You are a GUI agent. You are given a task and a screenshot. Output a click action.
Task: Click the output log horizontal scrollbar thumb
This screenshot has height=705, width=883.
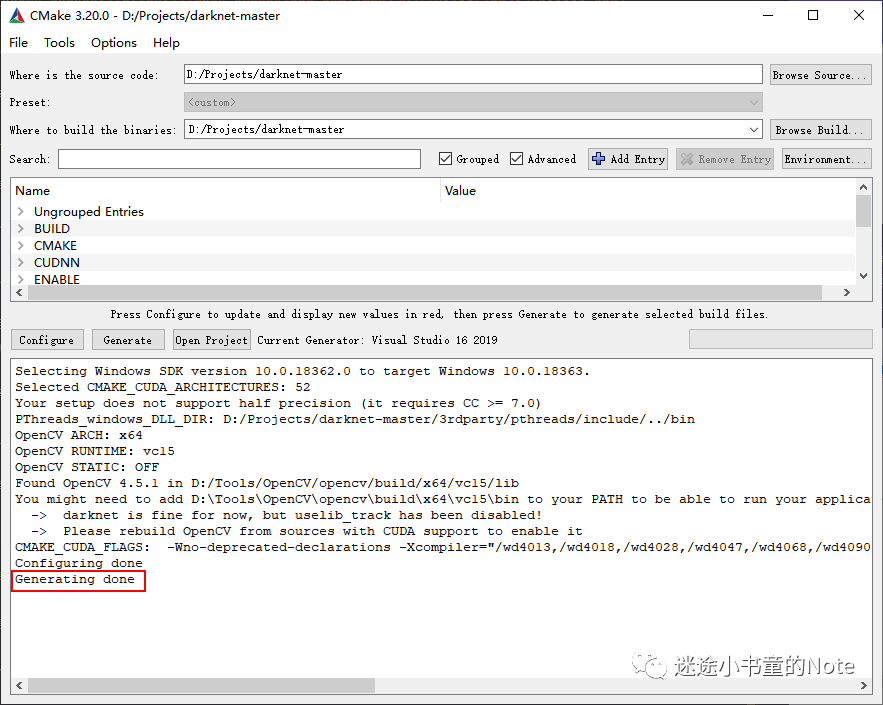pyautogui.click(x=201, y=685)
